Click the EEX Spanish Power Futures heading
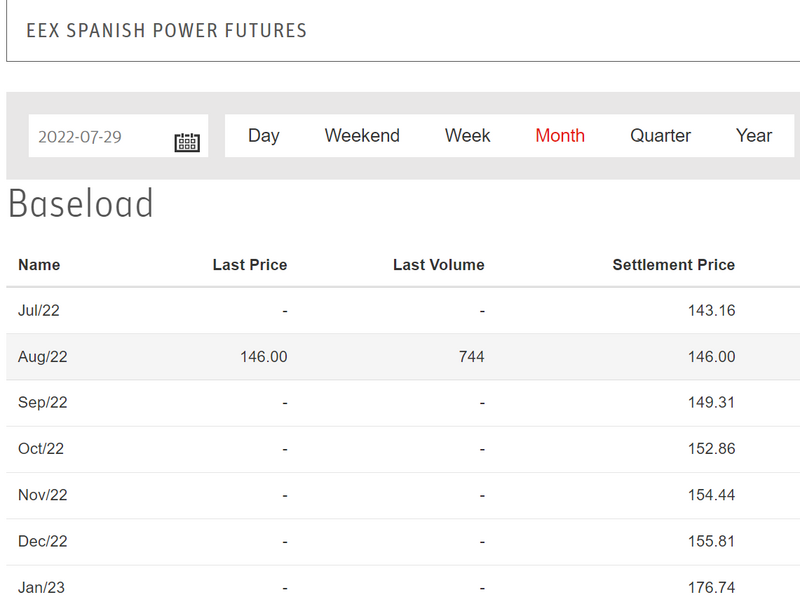Screen dimensions: 800x609 pos(166,30)
